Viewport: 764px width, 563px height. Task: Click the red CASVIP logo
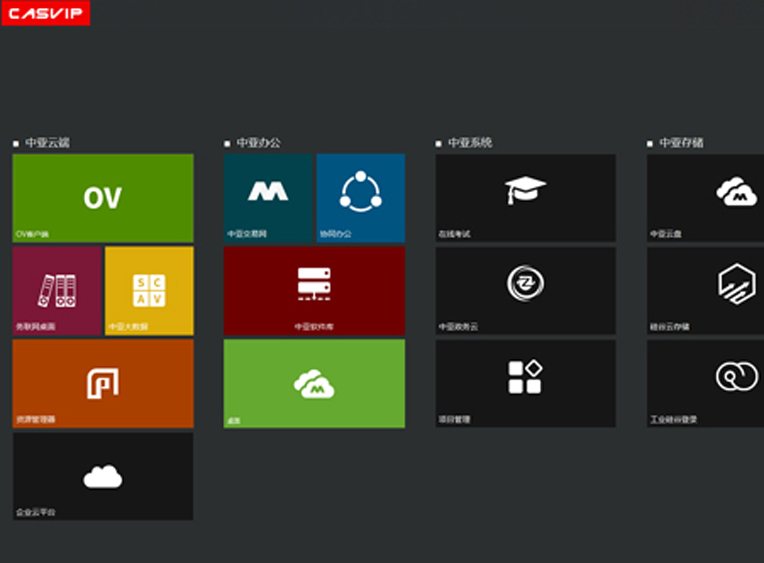click(46, 13)
